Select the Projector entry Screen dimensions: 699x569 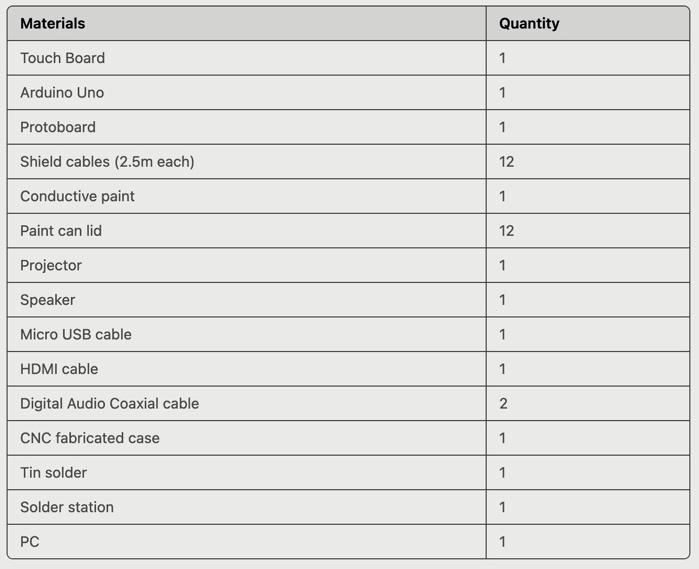click(51, 265)
